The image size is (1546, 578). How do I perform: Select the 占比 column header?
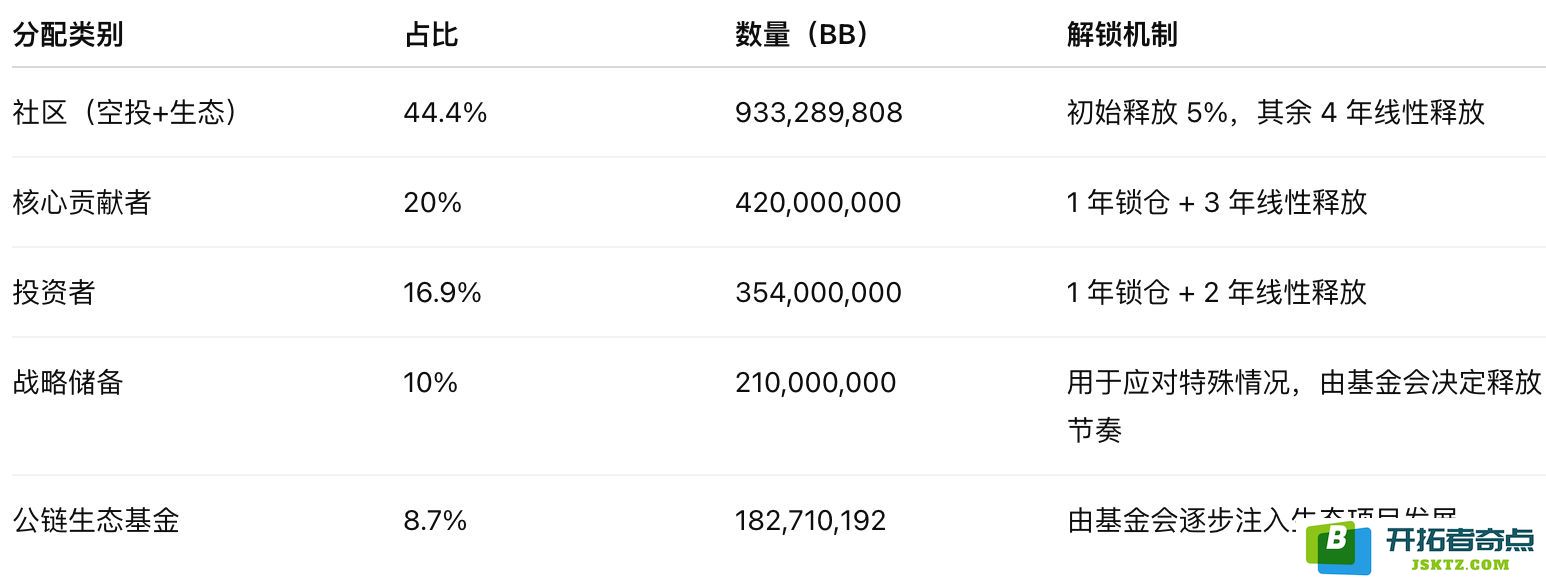coord(431,35)
